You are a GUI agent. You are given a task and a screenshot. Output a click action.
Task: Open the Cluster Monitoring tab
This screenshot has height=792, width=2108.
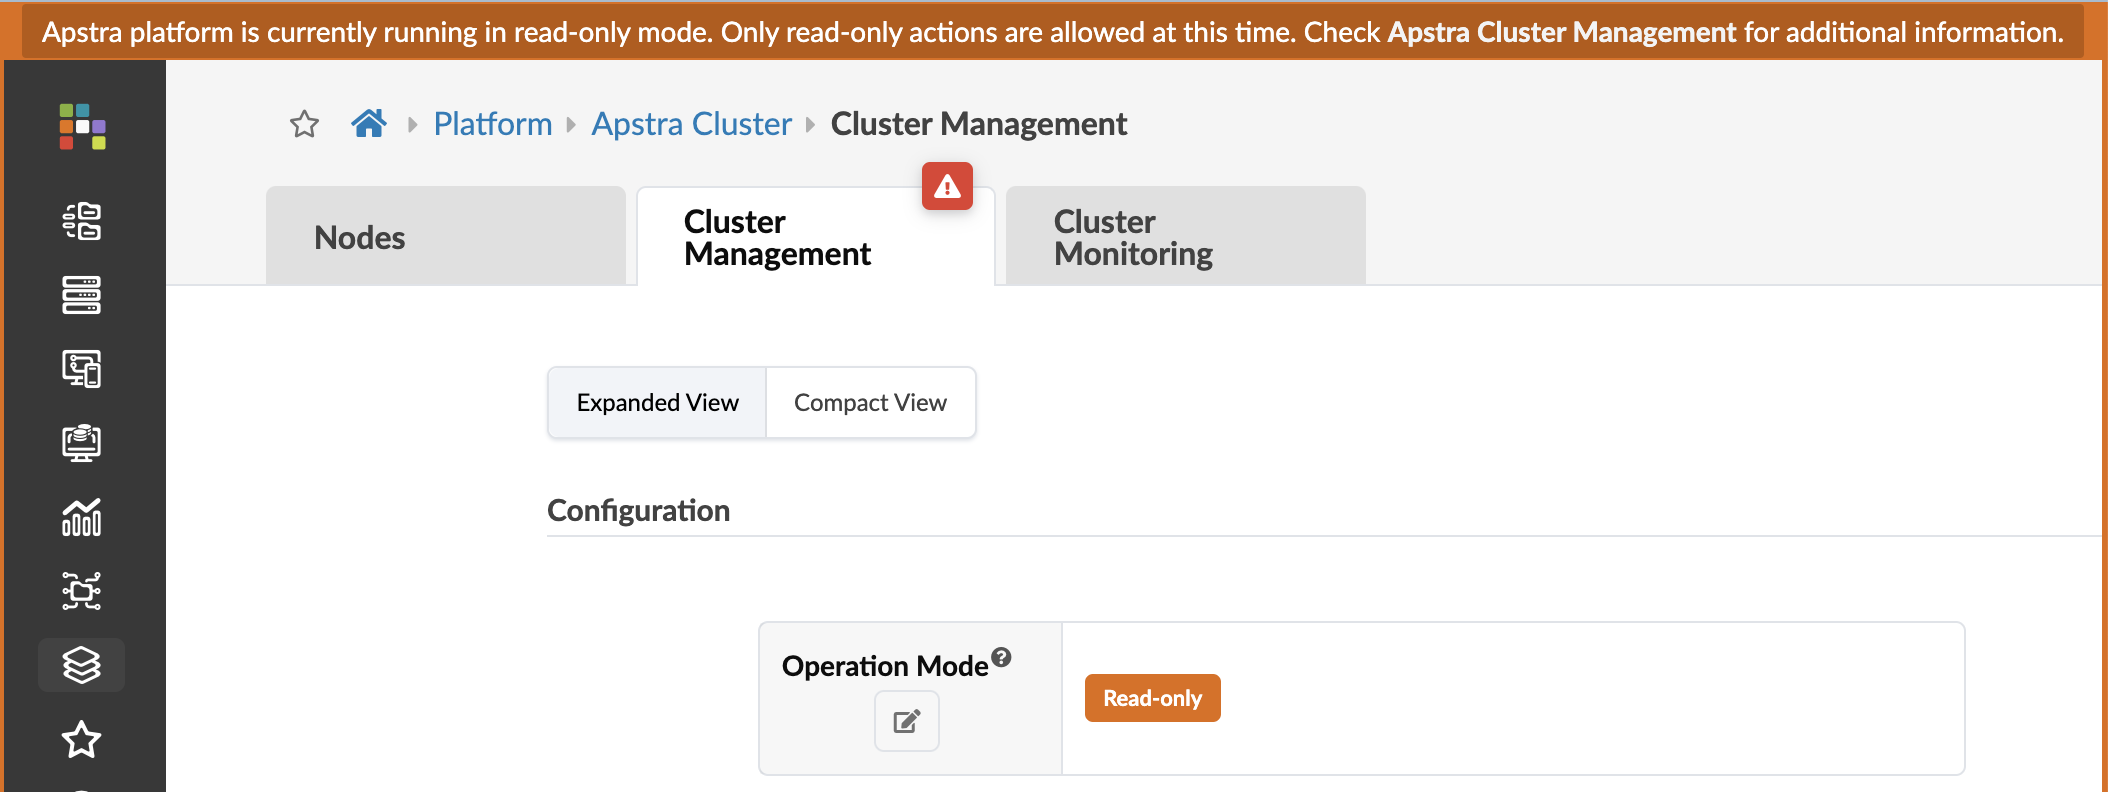(1185, 237)
